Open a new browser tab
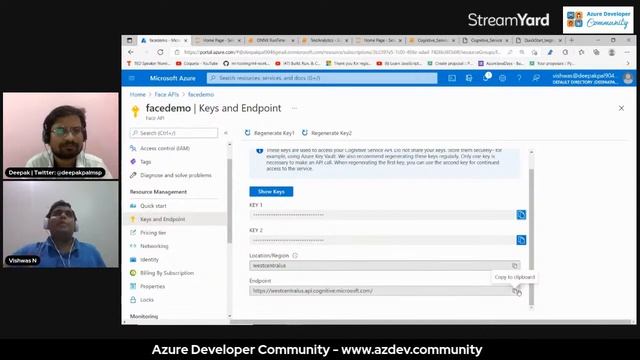 (571, 40)
